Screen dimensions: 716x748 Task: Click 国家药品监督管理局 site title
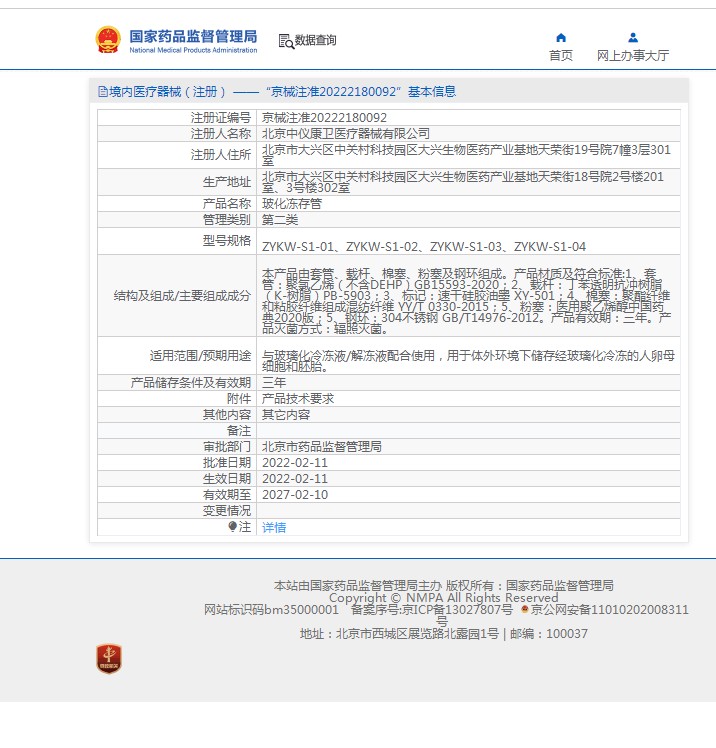click(193, 36)
